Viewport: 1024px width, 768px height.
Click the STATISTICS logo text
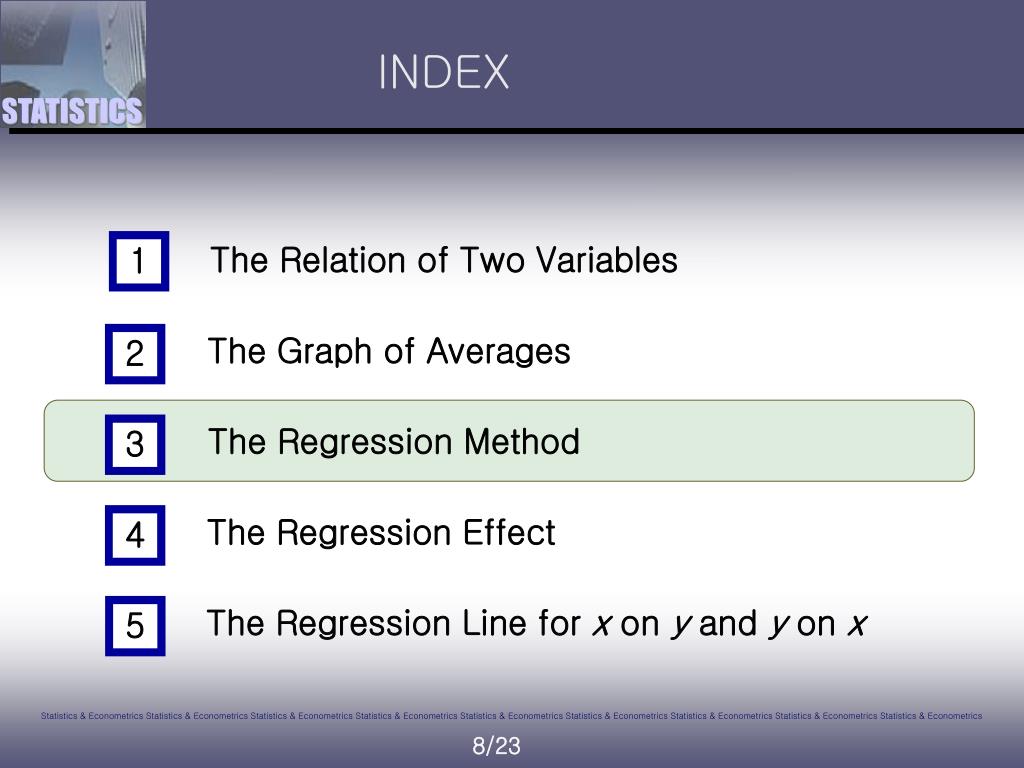(x=72, y=111)
